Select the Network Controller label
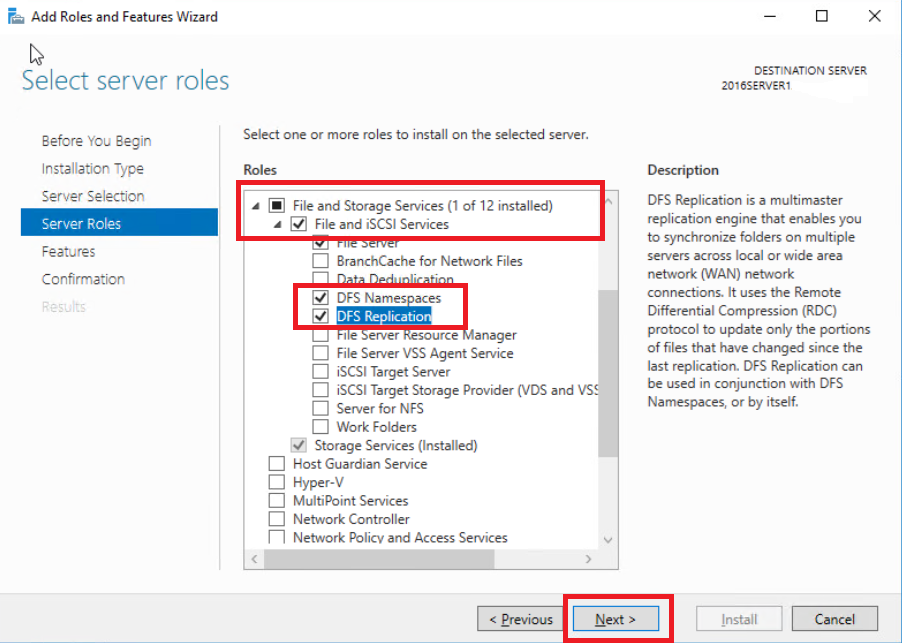This screenshot has height=643, width=902. pos(351,519)
